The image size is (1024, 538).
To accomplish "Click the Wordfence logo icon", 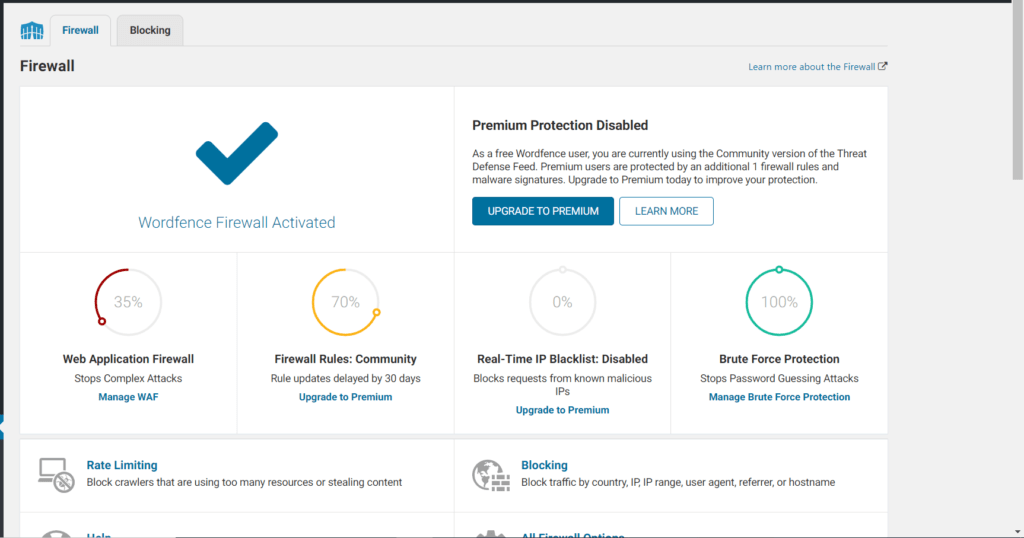I will [32, 31].
